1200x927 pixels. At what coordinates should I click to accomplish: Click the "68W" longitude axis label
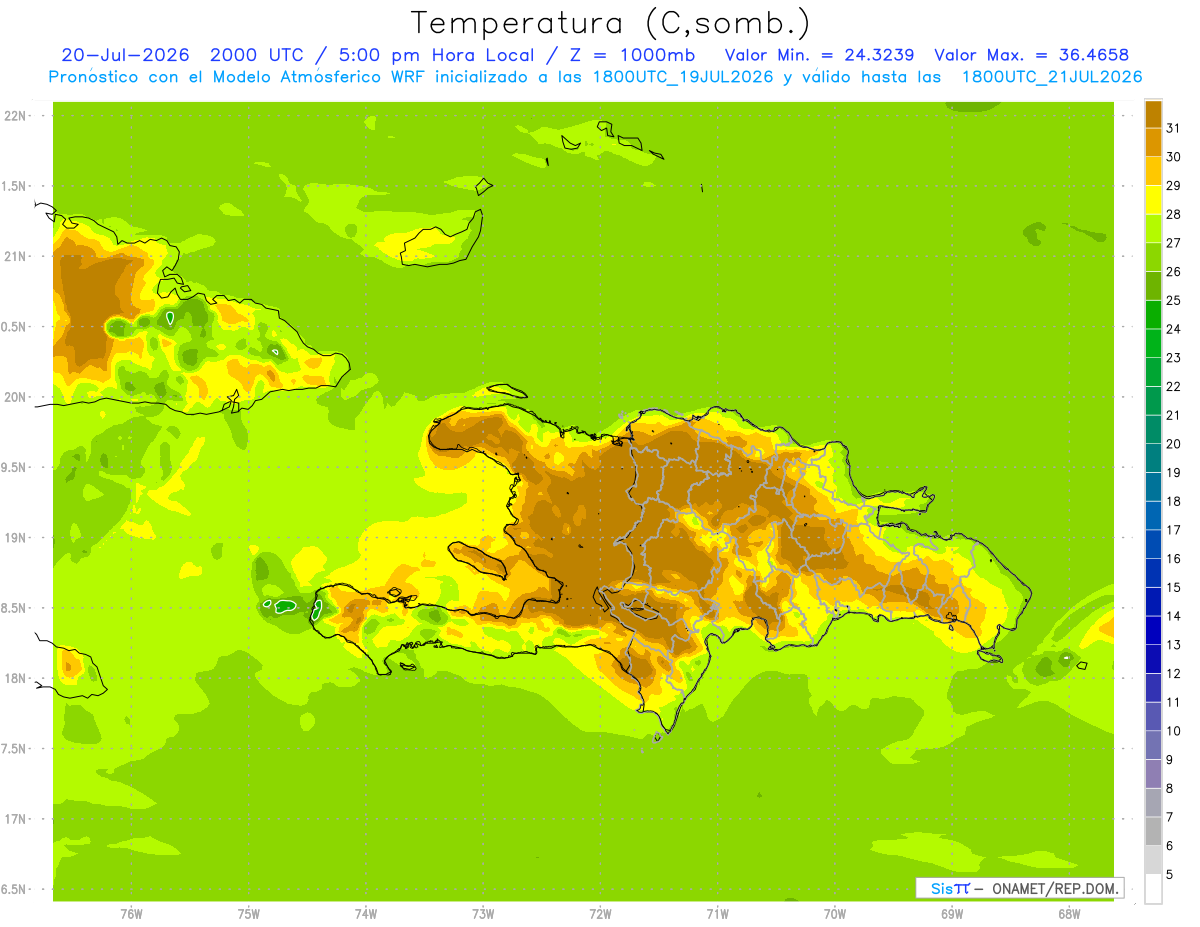coord(1069,914)
